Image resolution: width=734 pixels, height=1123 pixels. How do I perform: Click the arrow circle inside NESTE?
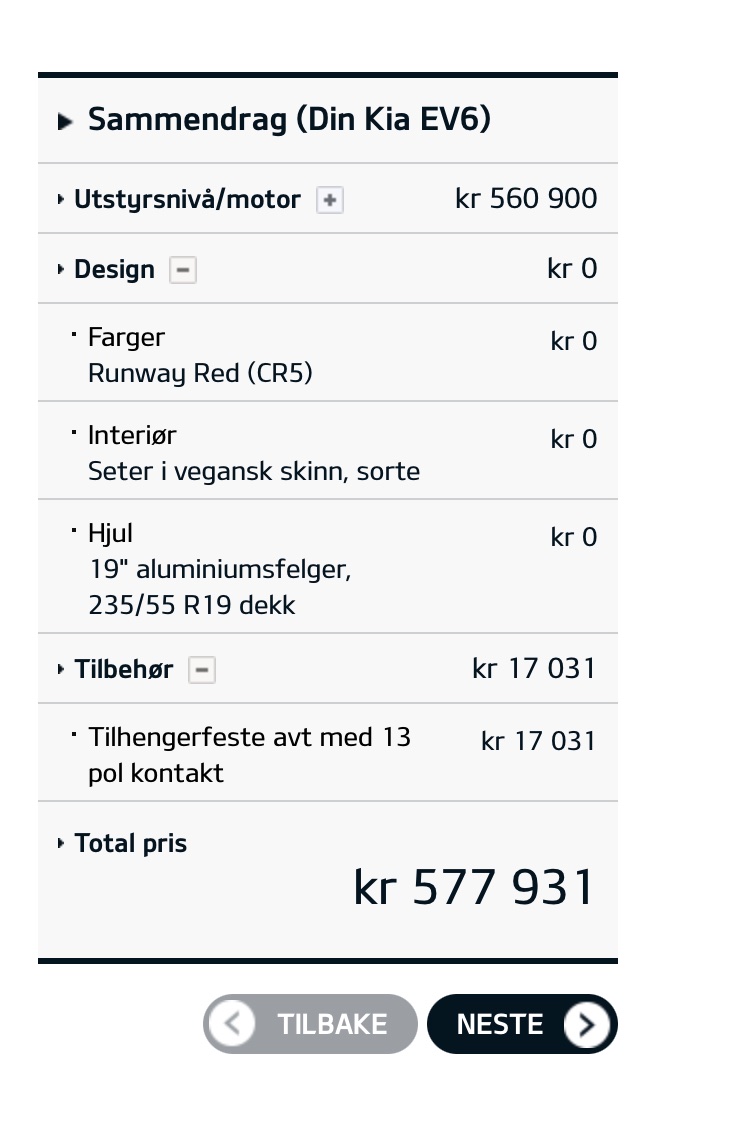pyautogui.click(x=586, y=1025)
